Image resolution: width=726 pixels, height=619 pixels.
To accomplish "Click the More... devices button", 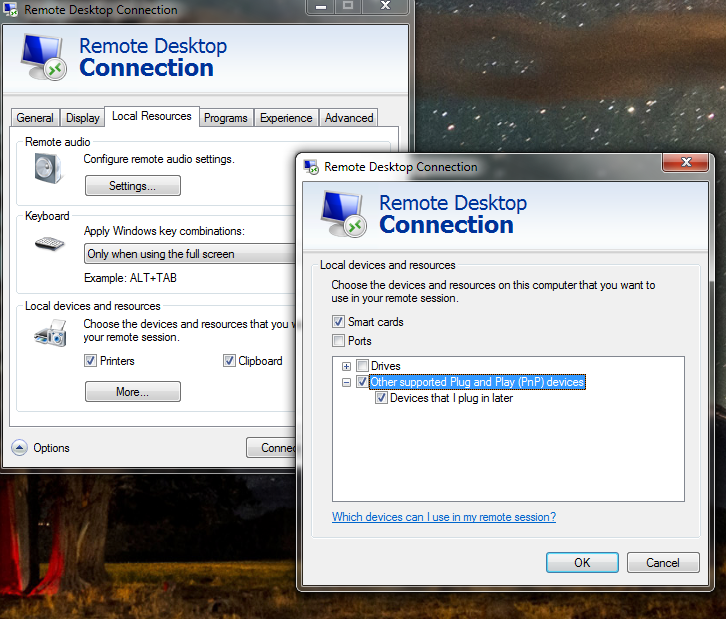I will point(133,392).
